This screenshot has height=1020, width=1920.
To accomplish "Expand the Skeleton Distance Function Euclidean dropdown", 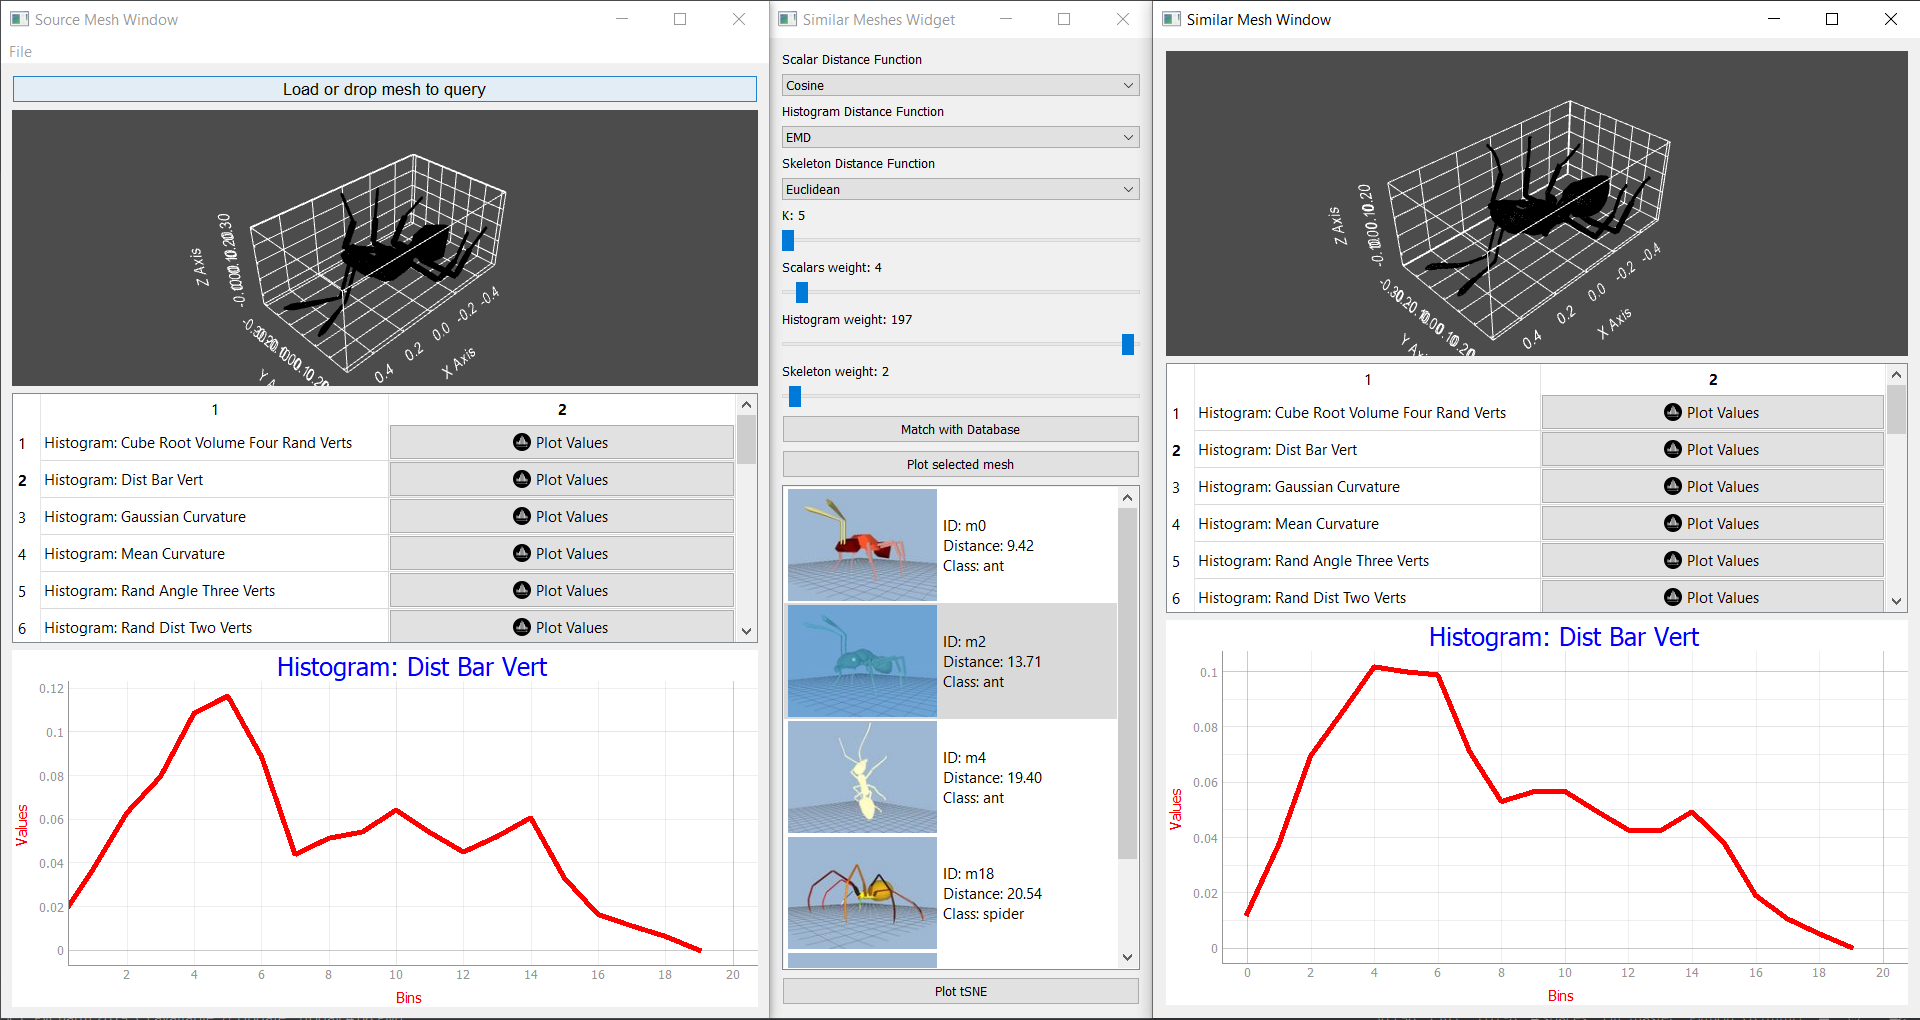I will 959,189.
